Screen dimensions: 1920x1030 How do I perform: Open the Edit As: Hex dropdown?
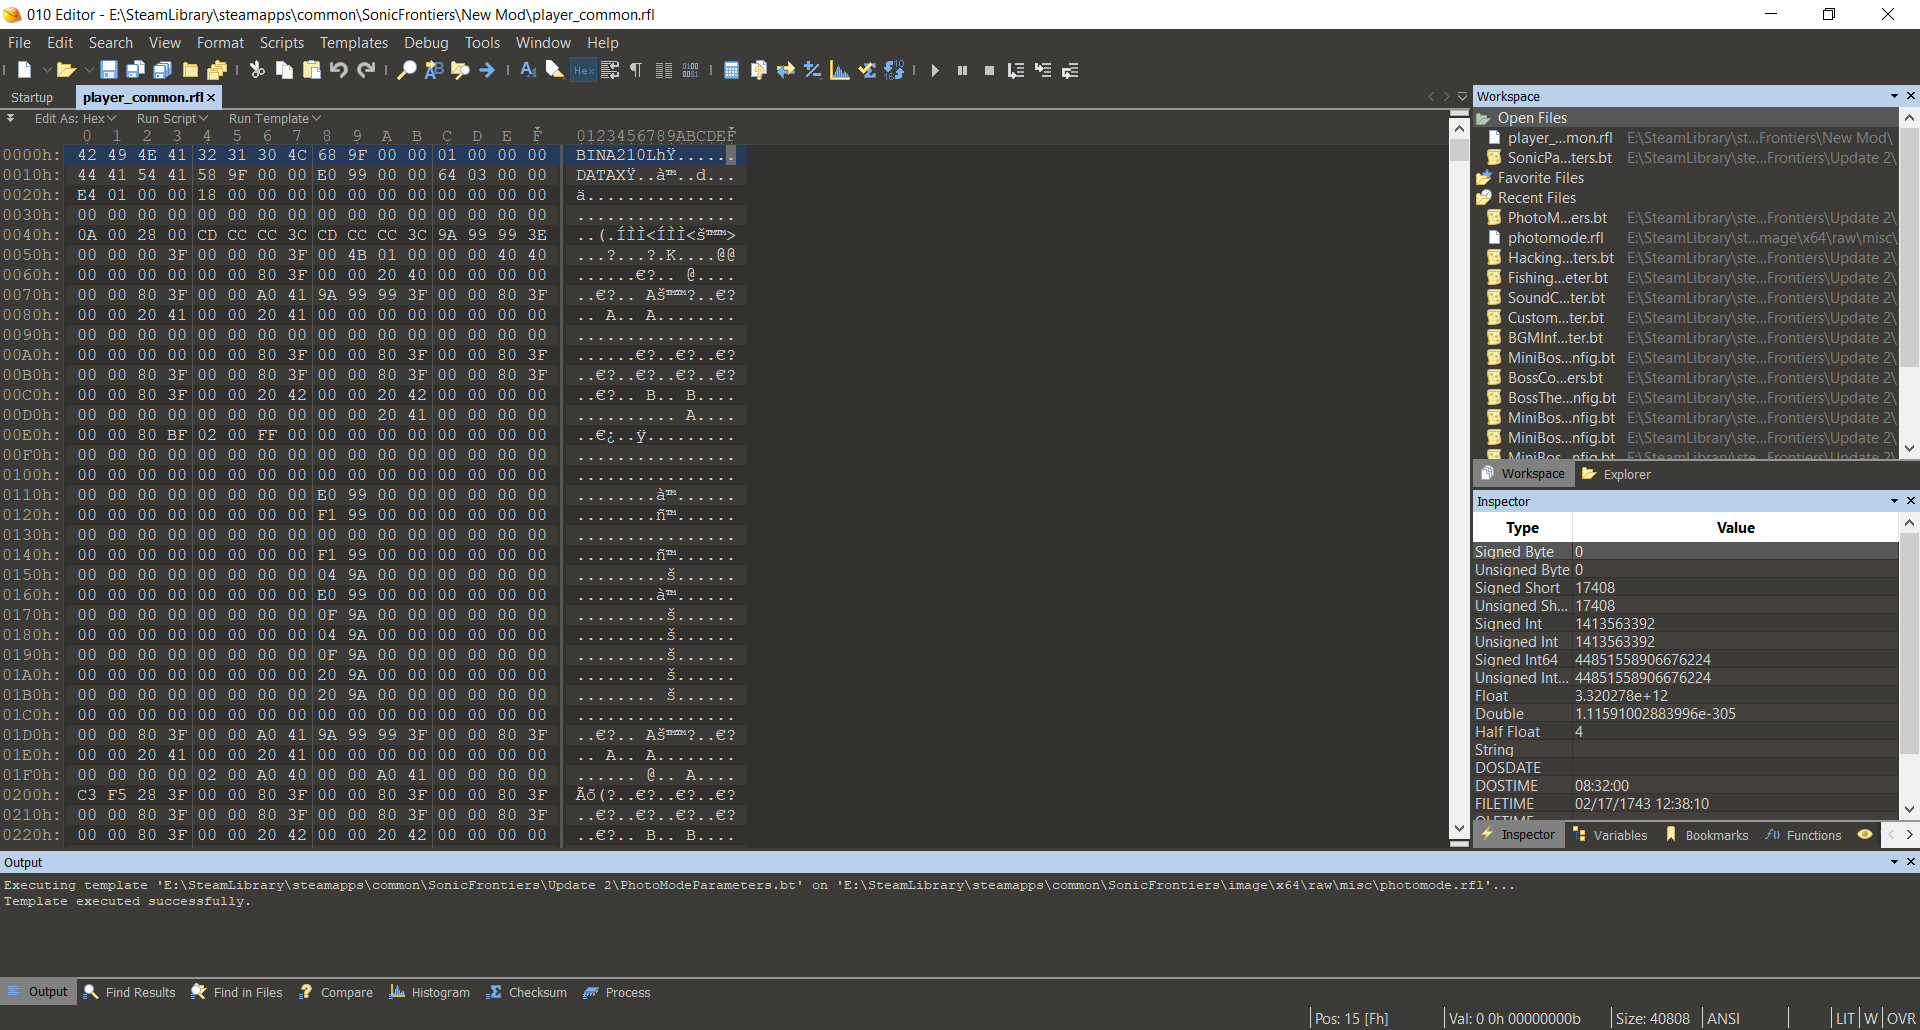click(75, 118)
